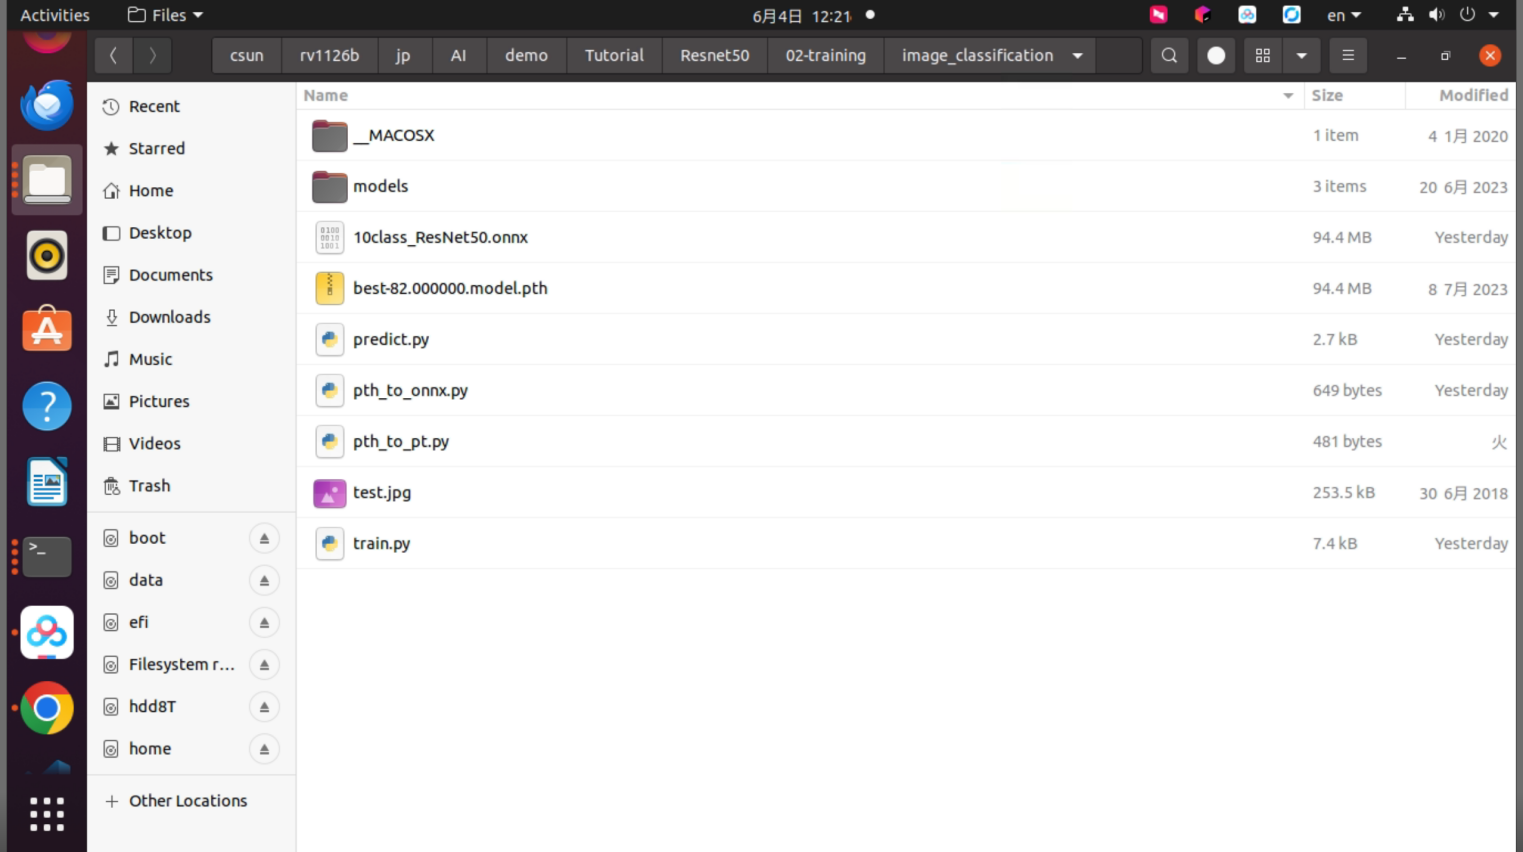Open the hamburger menu in Files
This screenshot has width=1523, height=852.
[1348, 56]
